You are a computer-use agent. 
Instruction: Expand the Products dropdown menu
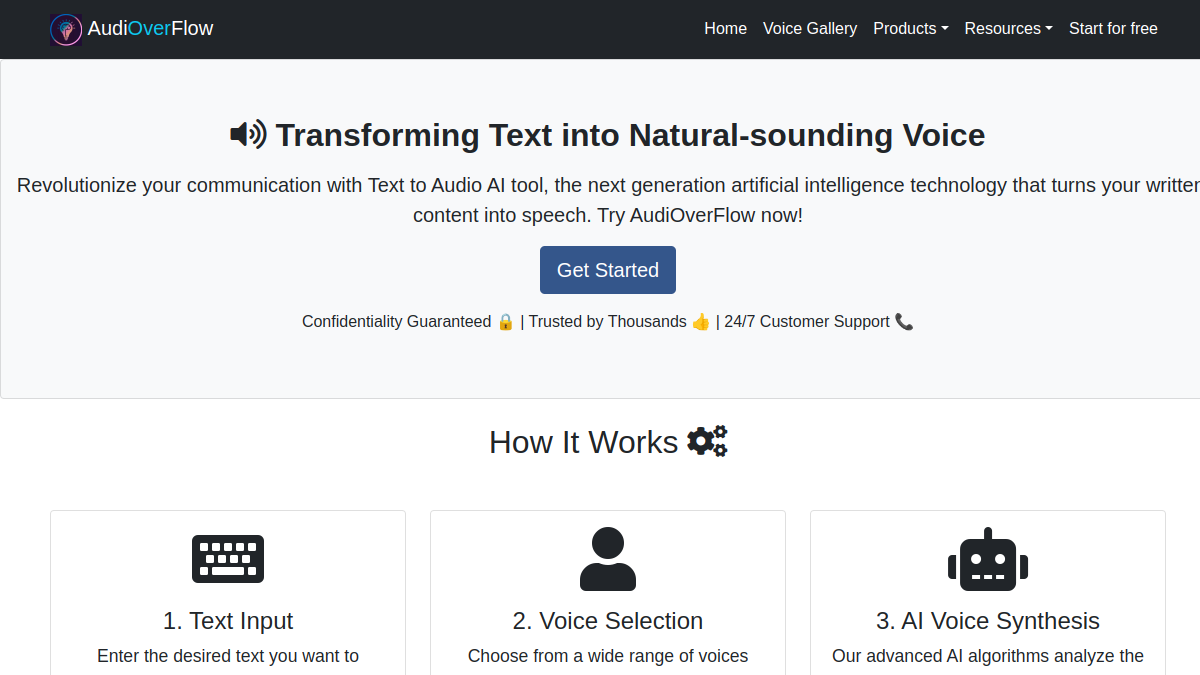[x=911, y=29]
